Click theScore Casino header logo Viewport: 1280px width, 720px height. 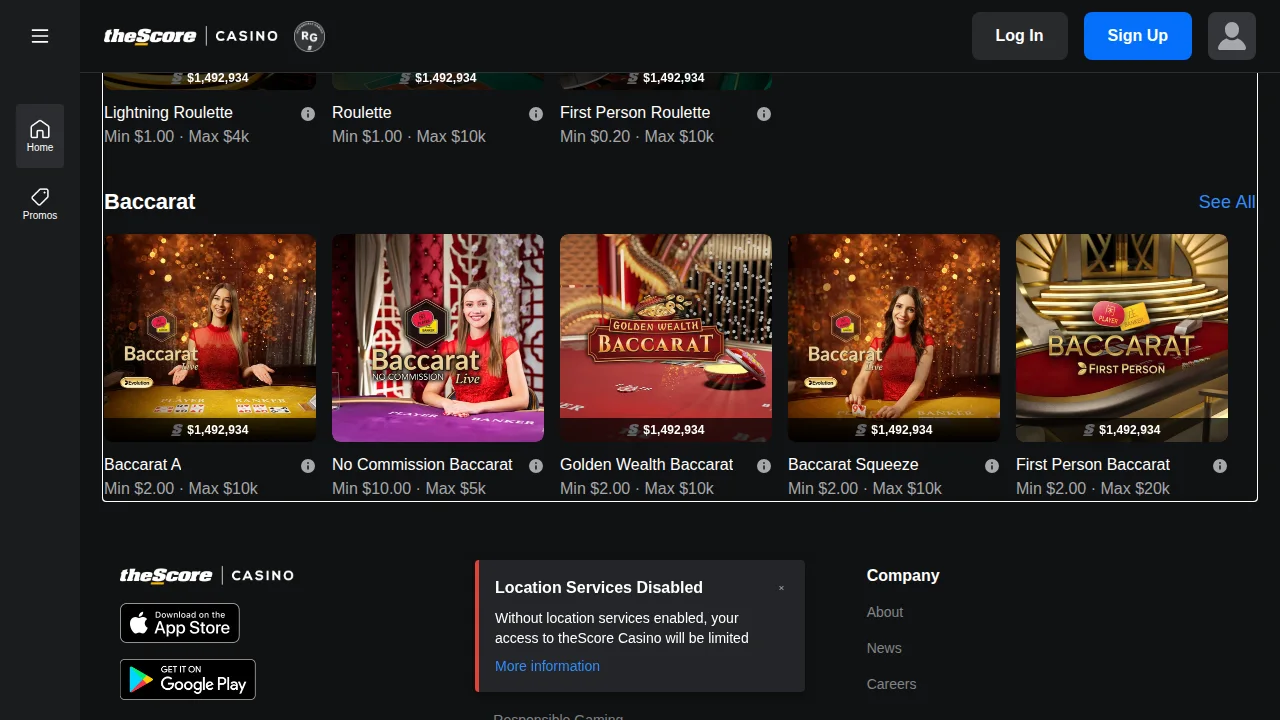[x=191, y=36]
